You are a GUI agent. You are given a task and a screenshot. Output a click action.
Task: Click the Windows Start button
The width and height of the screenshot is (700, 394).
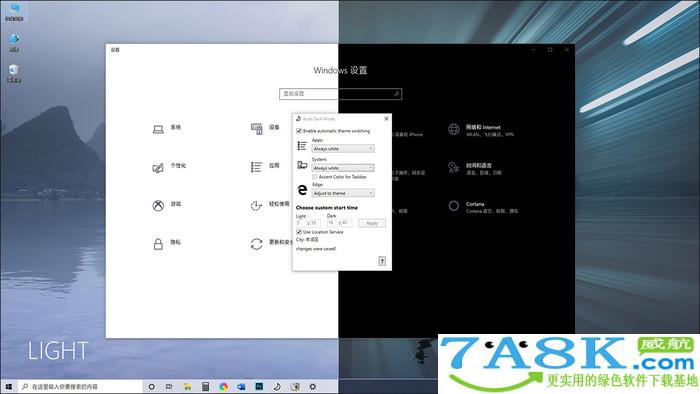[x=9, y=386]
